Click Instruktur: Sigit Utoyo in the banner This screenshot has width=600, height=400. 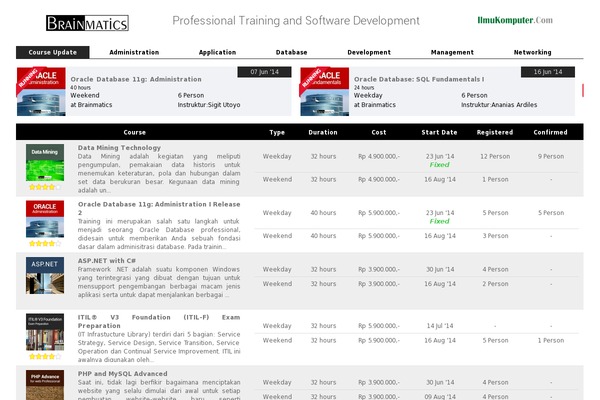209,105
